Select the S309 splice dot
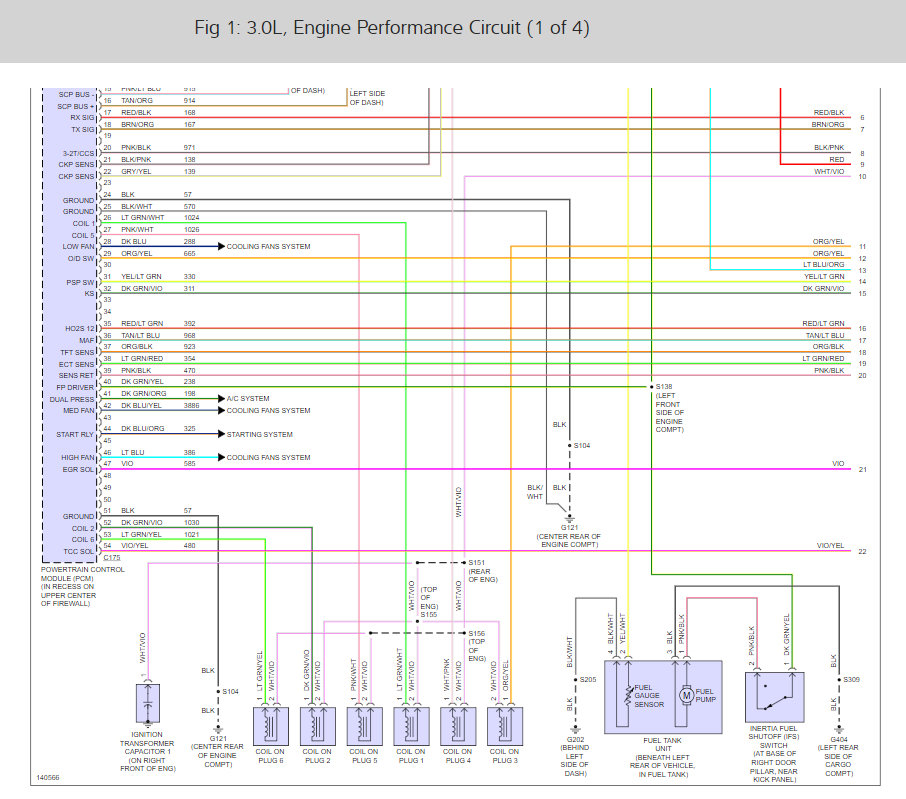Screen dimensions: 906x799 click(839, 679)
